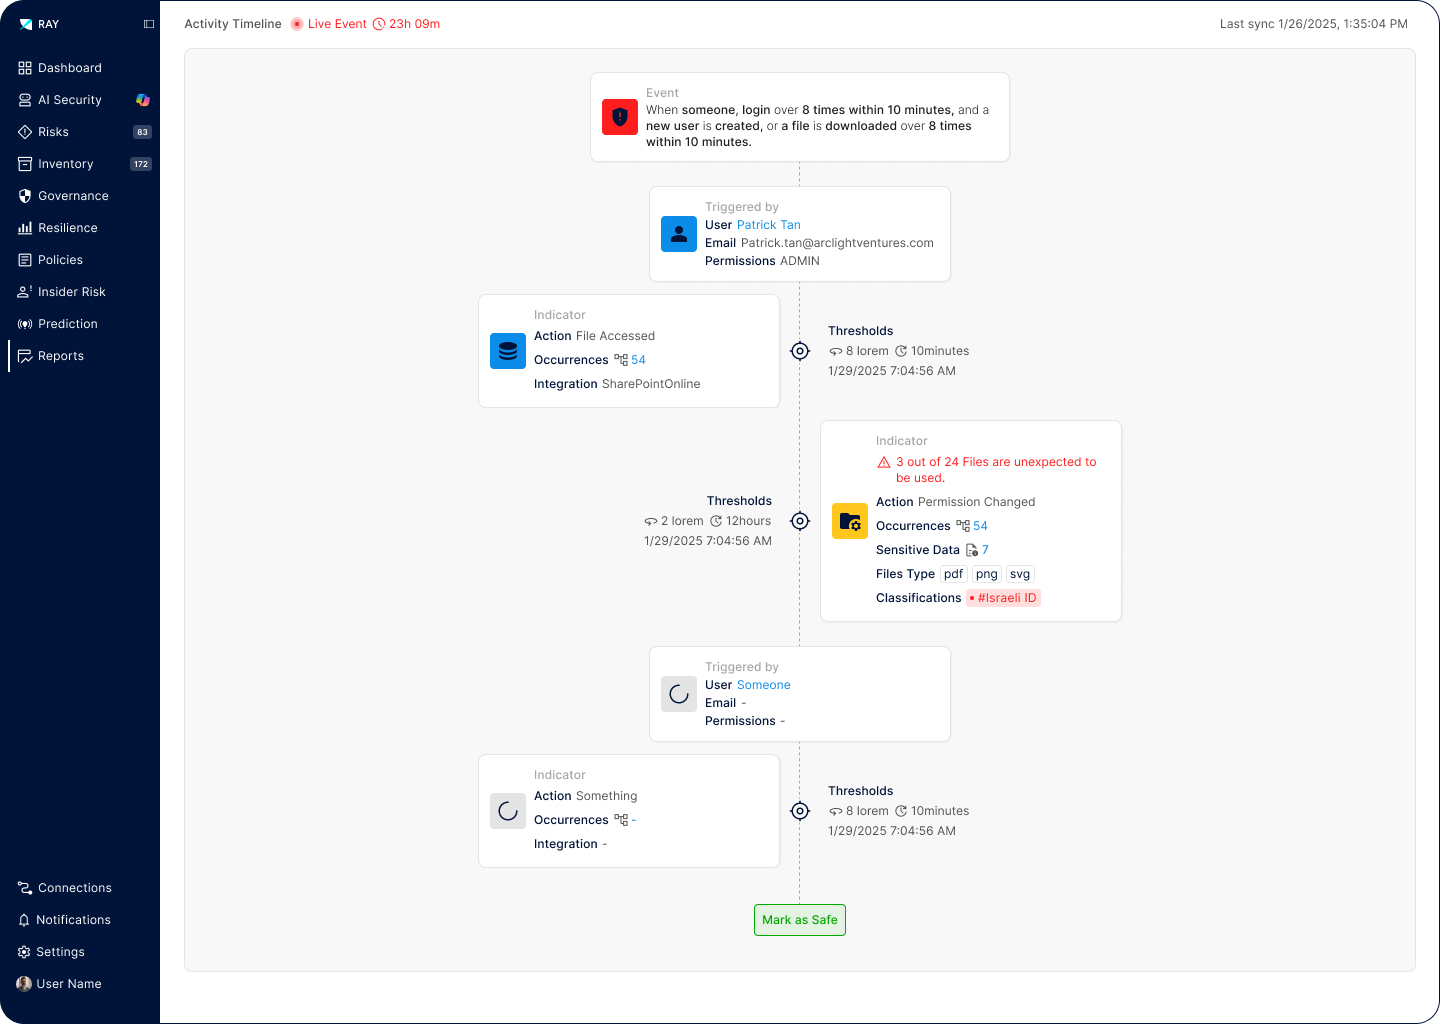Open the Someone user link

tap(763, 685)
